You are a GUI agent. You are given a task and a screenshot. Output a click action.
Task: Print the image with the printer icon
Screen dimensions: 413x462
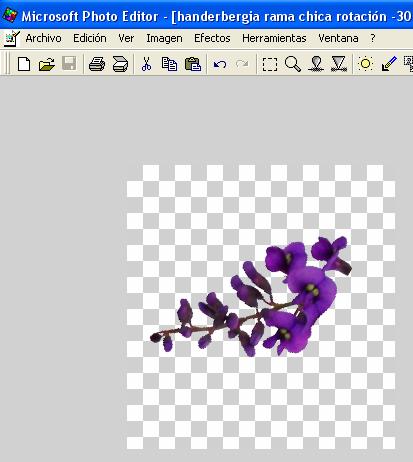click(97, 64)
